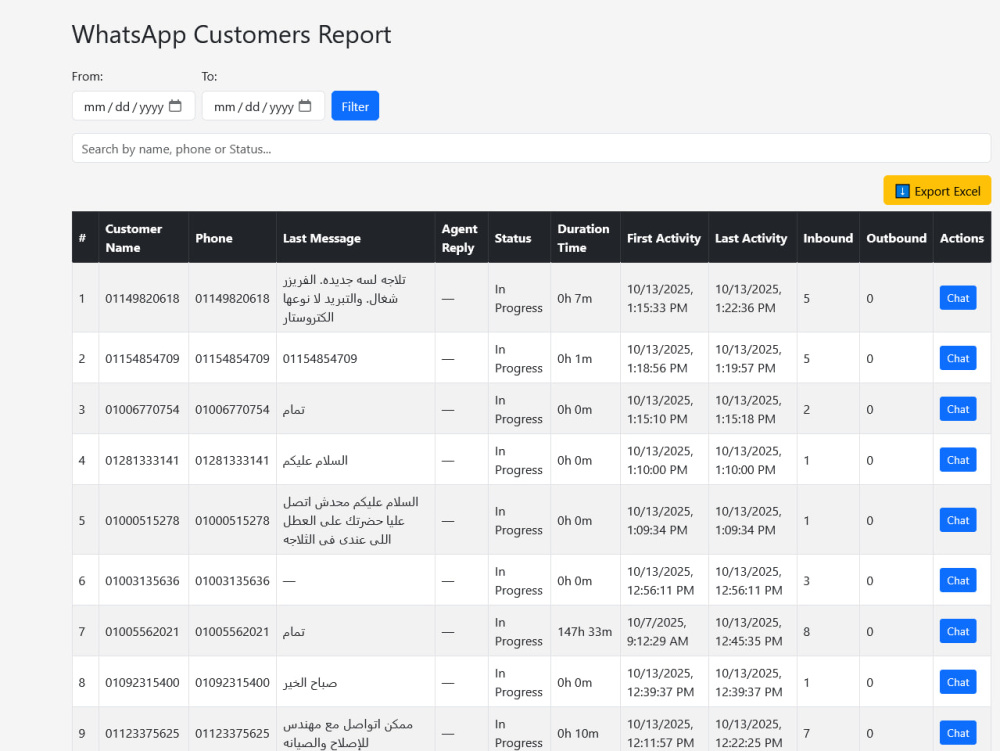Open Chat for customer 01000515278
Viewport: 1000px width, 751px height.
pyautogui.click(x=957, y=520)
